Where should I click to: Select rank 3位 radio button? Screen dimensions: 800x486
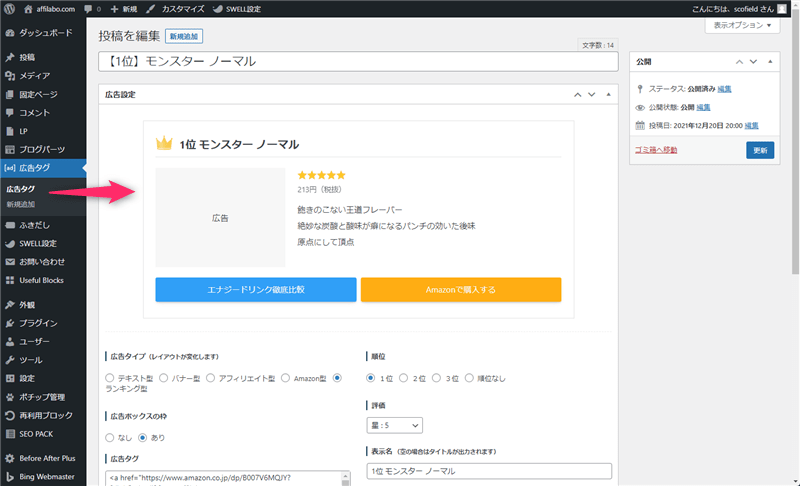436,378
